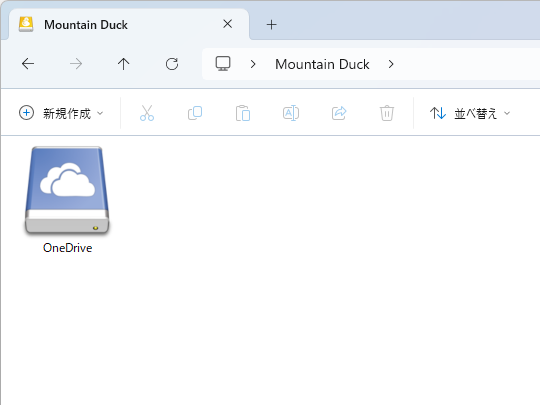Click the Share icon in toolbar
540x405 pixels.
pos(339,113)
